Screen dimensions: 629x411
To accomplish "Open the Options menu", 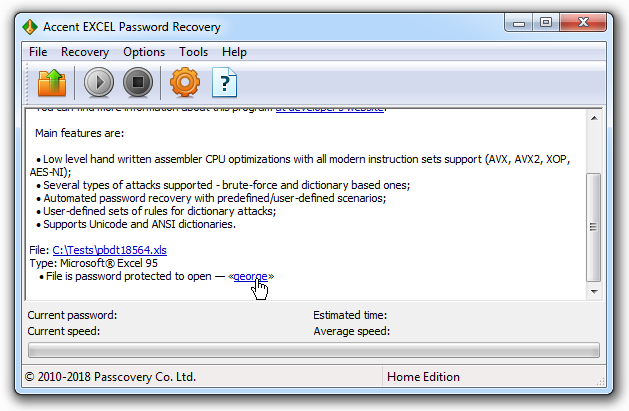I will click(144, 52).
